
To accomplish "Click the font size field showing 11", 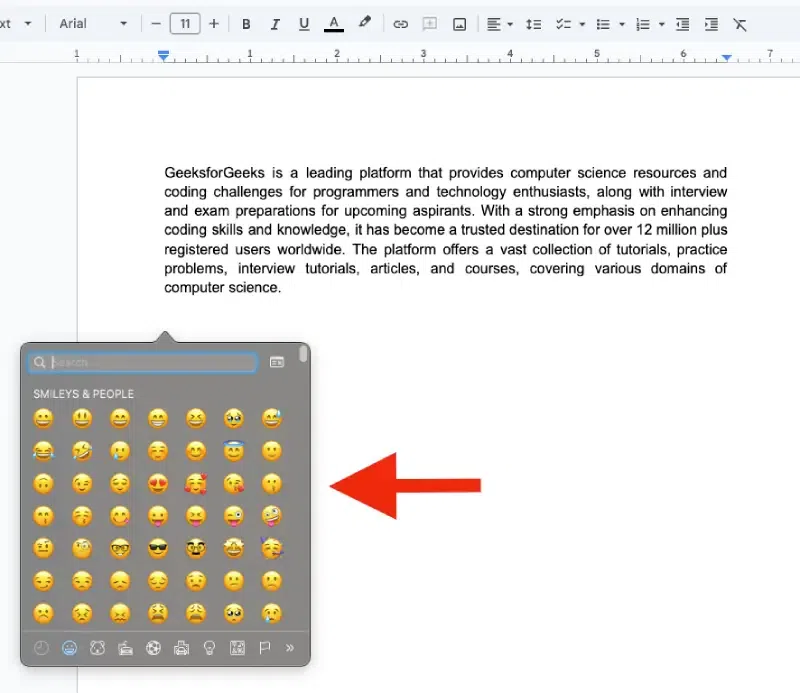I will (185, 24).
